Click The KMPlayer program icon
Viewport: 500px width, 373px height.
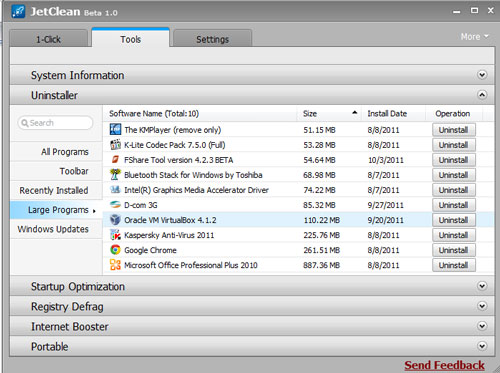click(115, 129)
